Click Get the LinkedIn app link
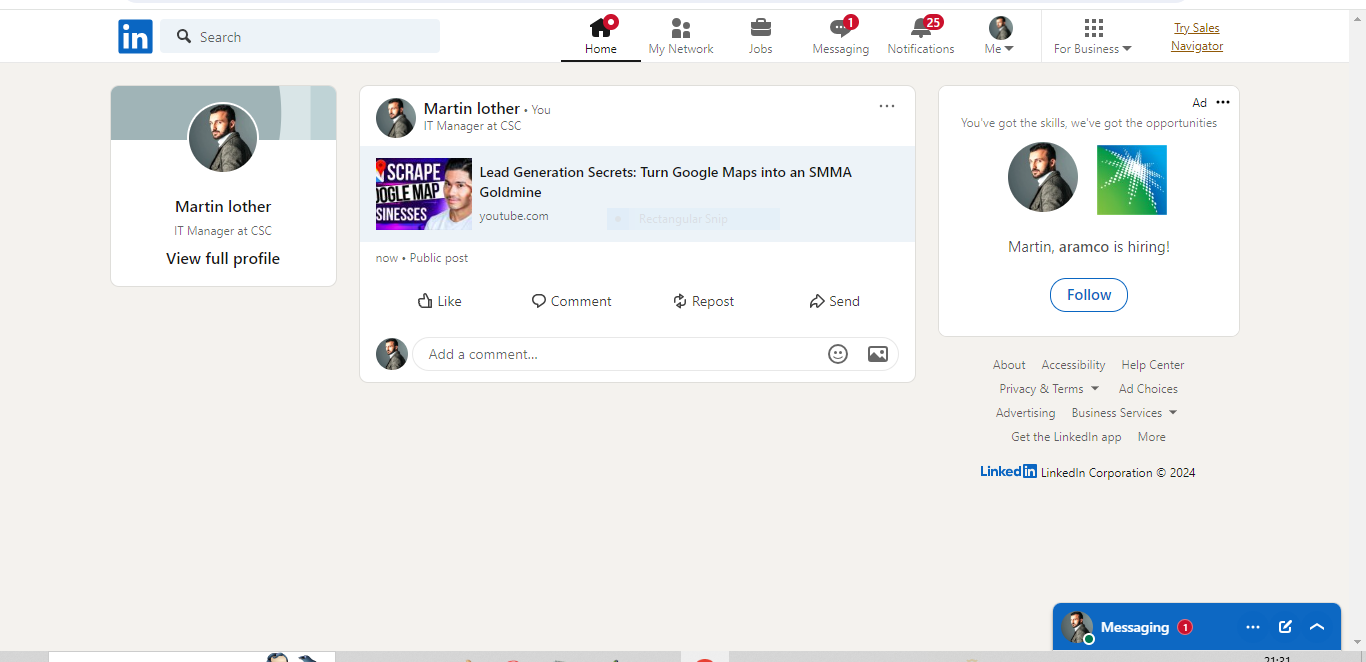Image resolution: width=1366 pixels, height=662 pixels. (1066, 437)
